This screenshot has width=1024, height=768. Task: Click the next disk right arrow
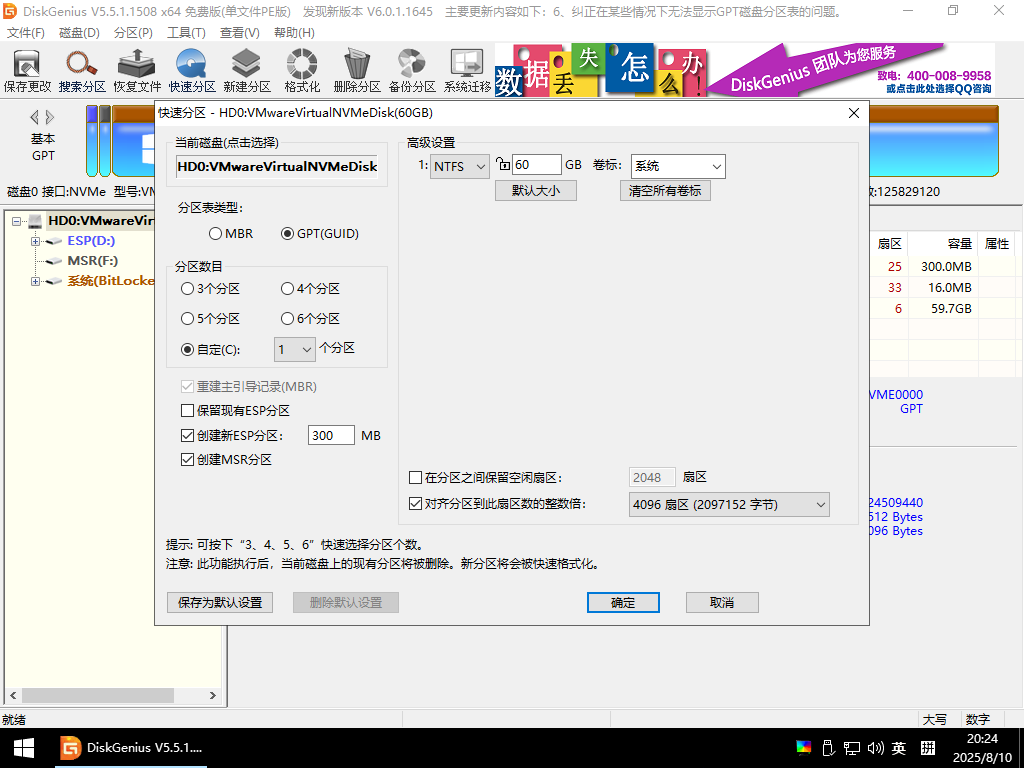coord(50,118)
